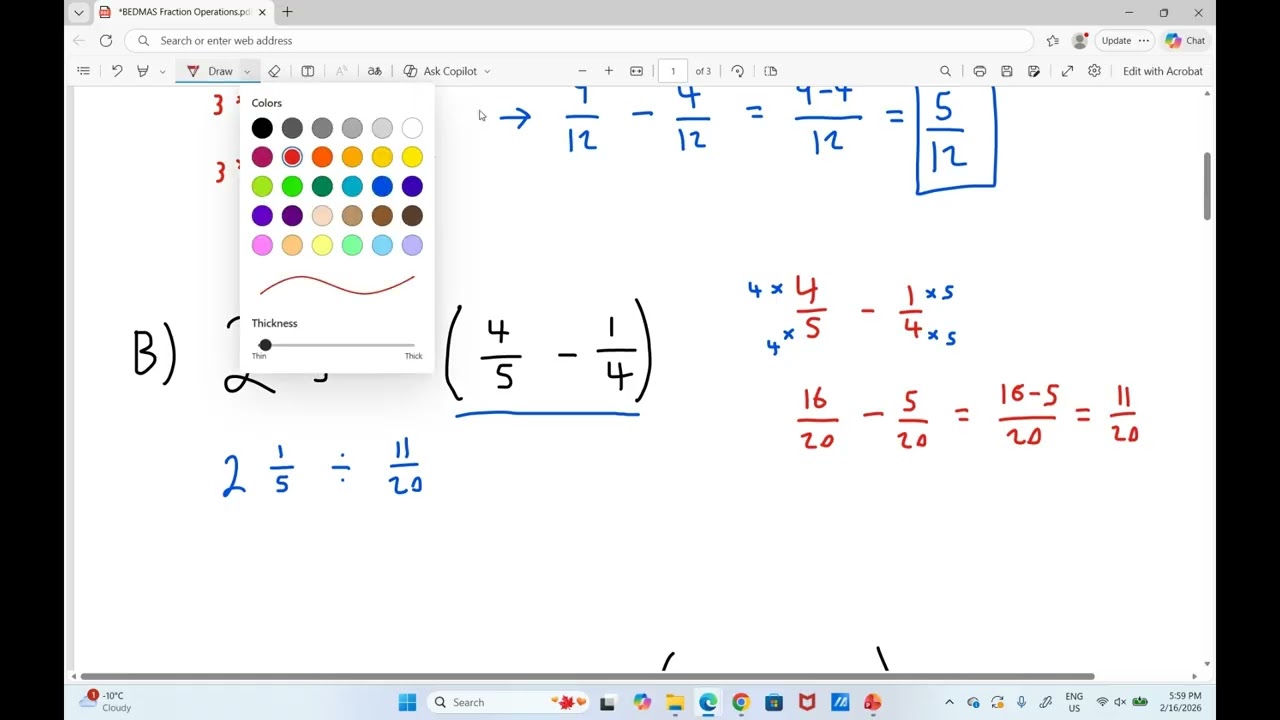Open the table of contents panel
The image size is (1280, 720).
[x=83, y=71]
